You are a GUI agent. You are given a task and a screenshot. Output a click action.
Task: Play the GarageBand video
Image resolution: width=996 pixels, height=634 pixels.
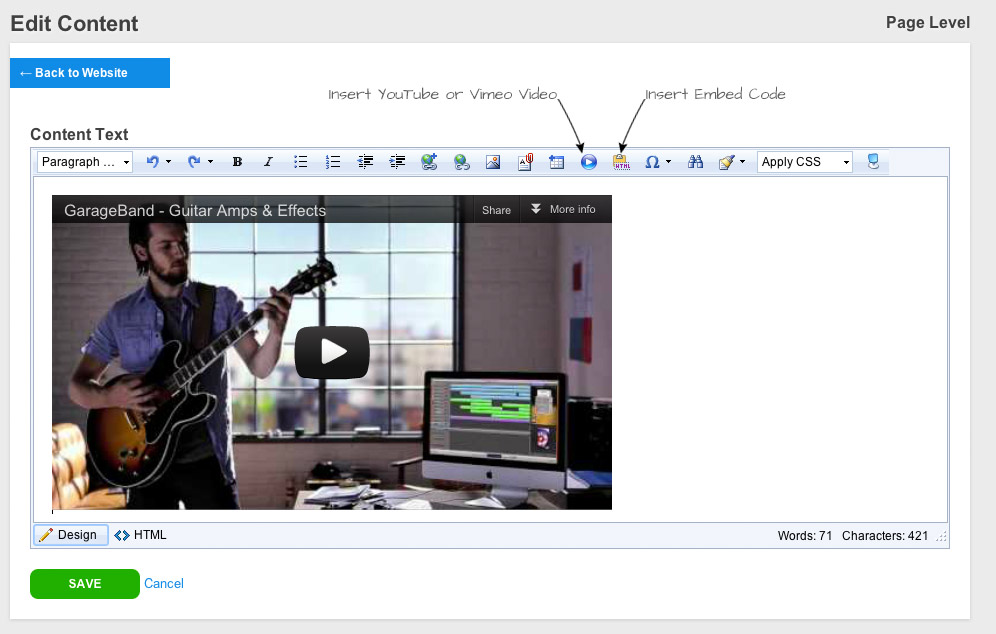[x=332, y=353]
